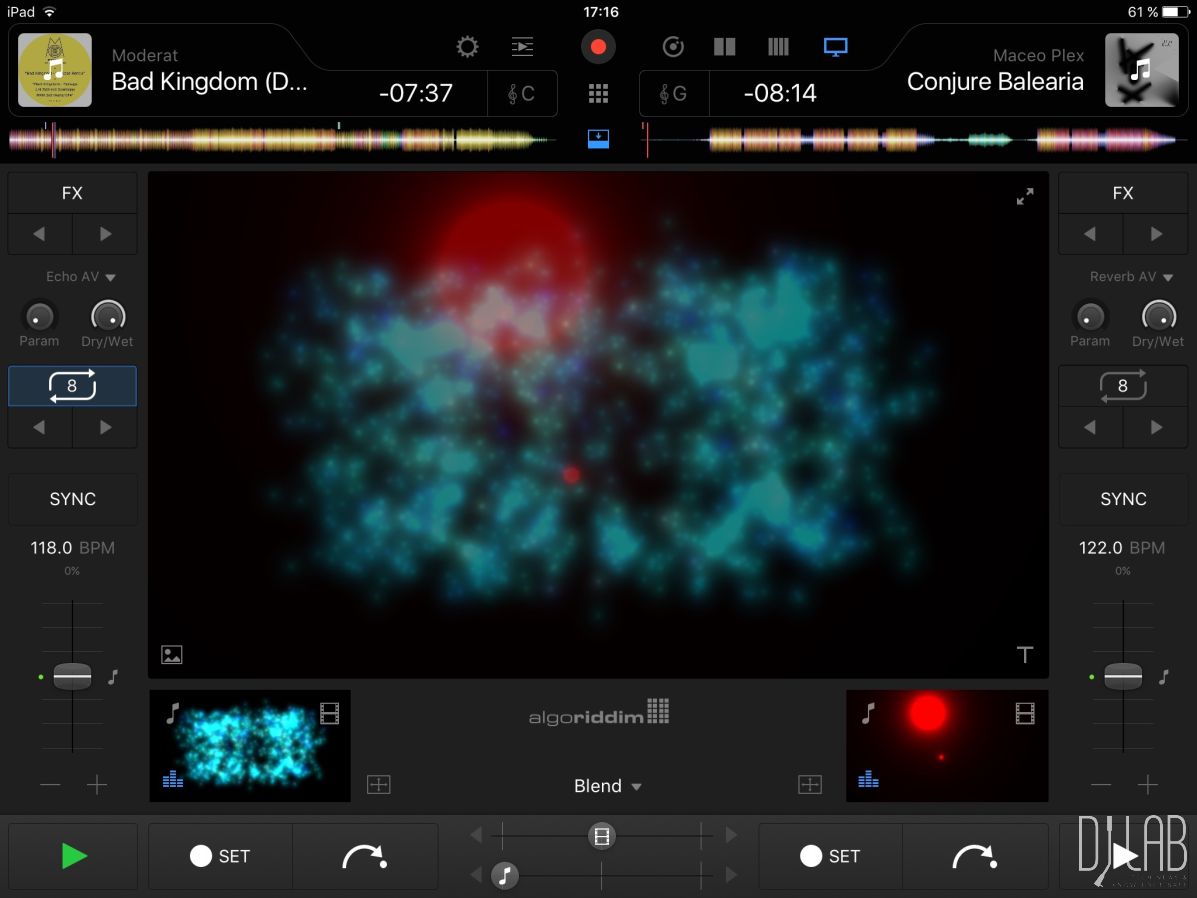Select the red visual thumbnail on right deck
The image size is (1197, 898).
946,745
